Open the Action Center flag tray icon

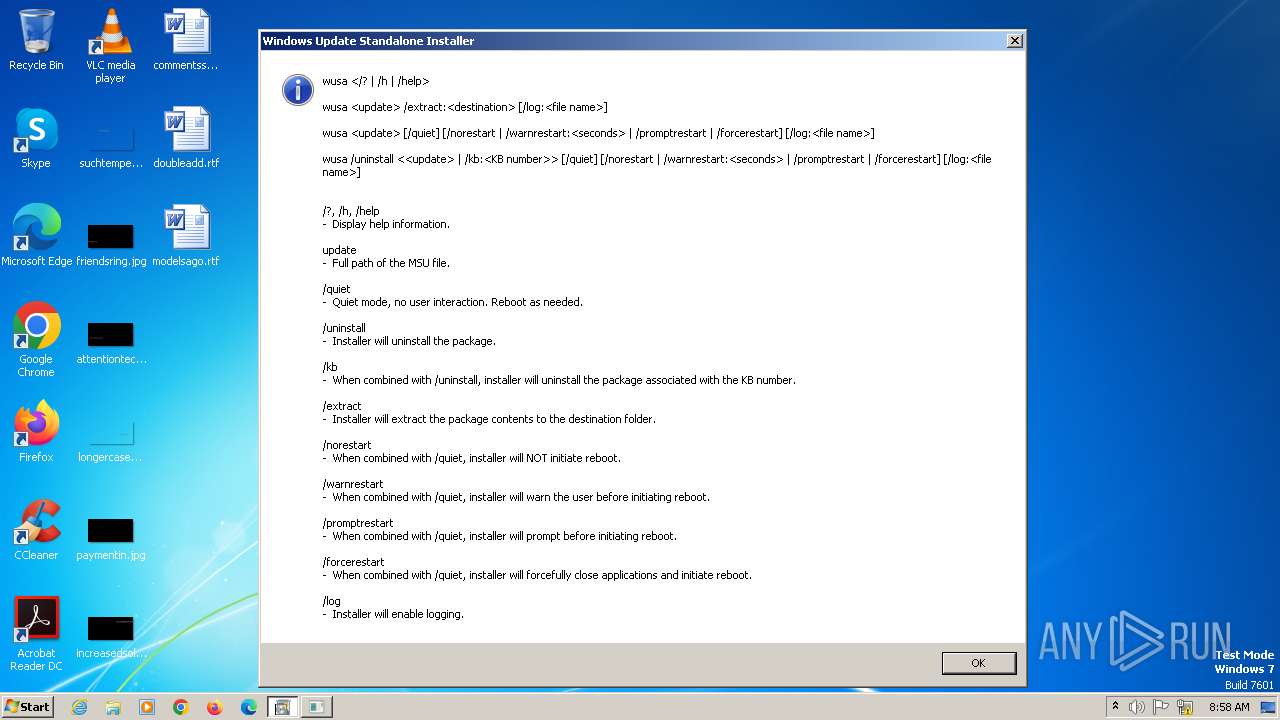point(1161,707)
